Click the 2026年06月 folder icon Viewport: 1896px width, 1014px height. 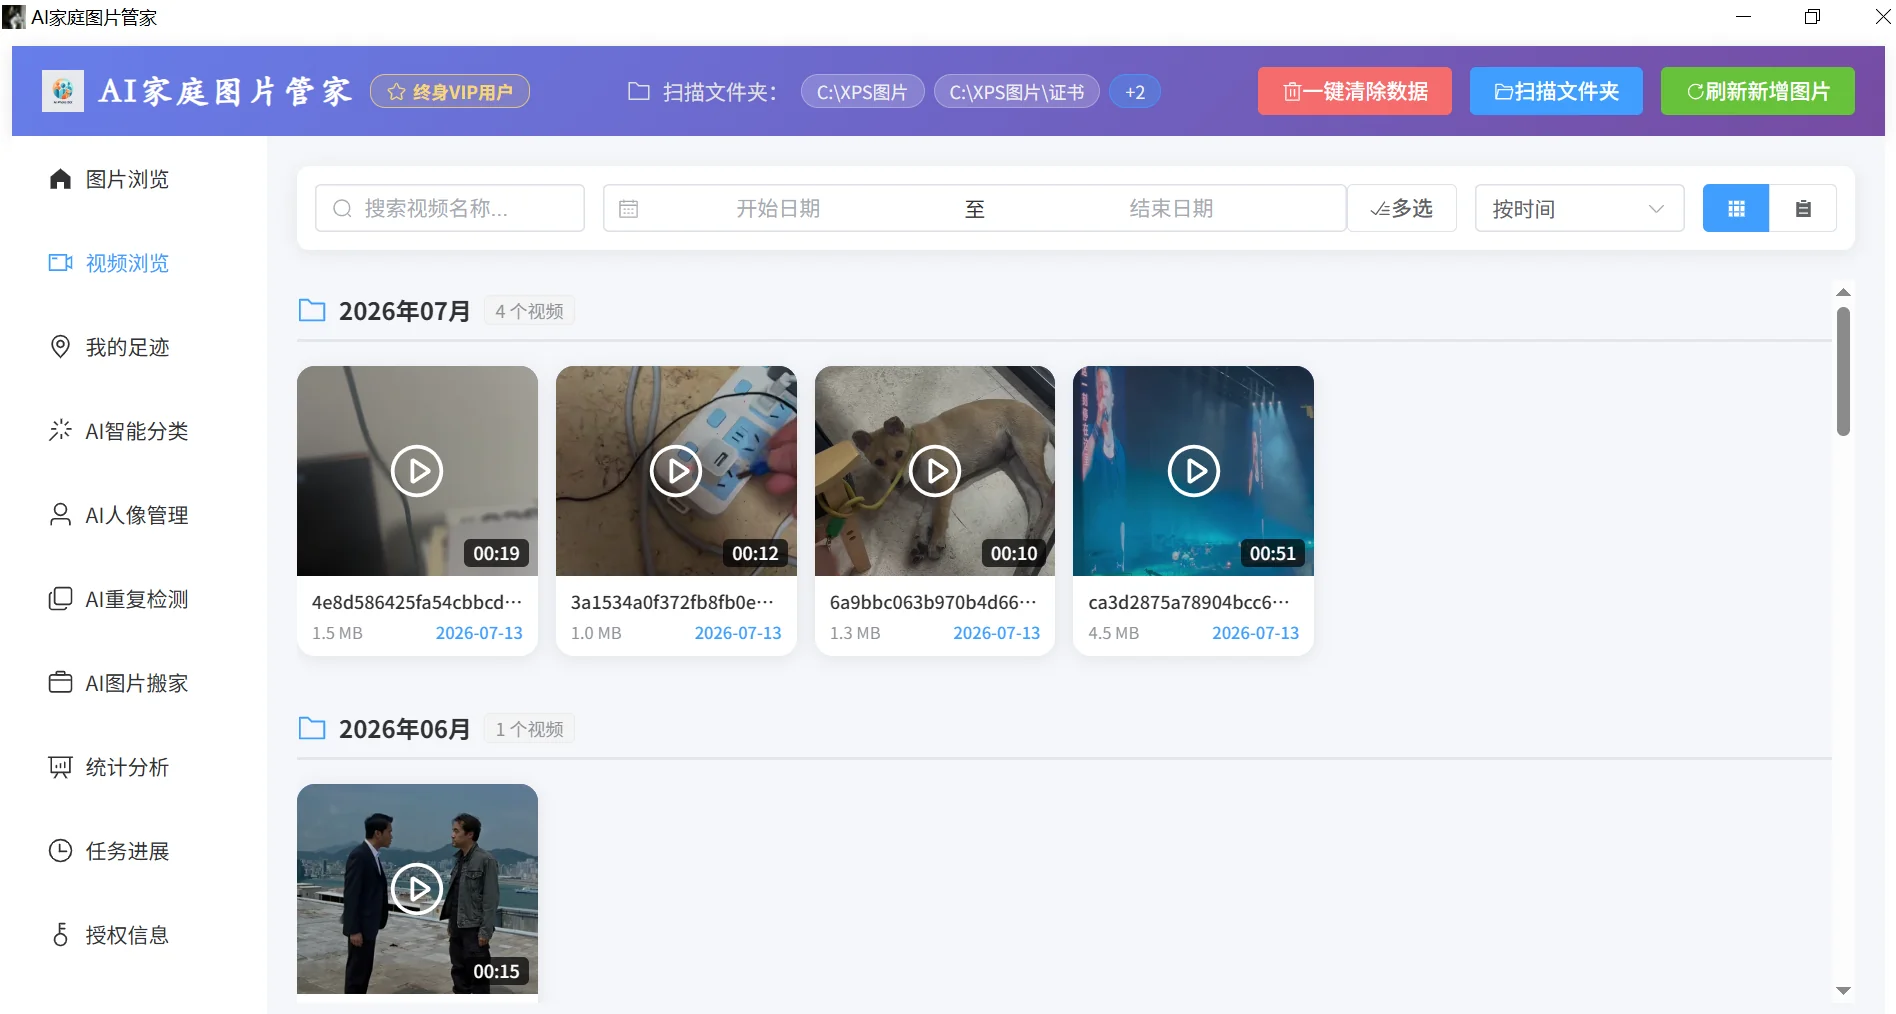click(312, 728)
